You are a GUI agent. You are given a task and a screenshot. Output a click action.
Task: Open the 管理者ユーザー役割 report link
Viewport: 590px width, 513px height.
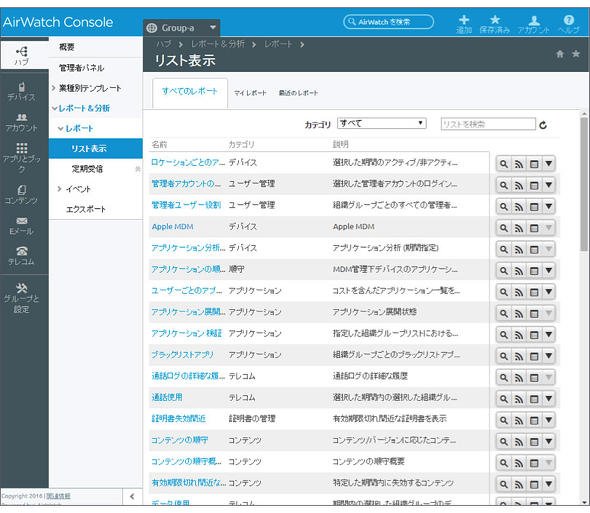click(186, 205)
